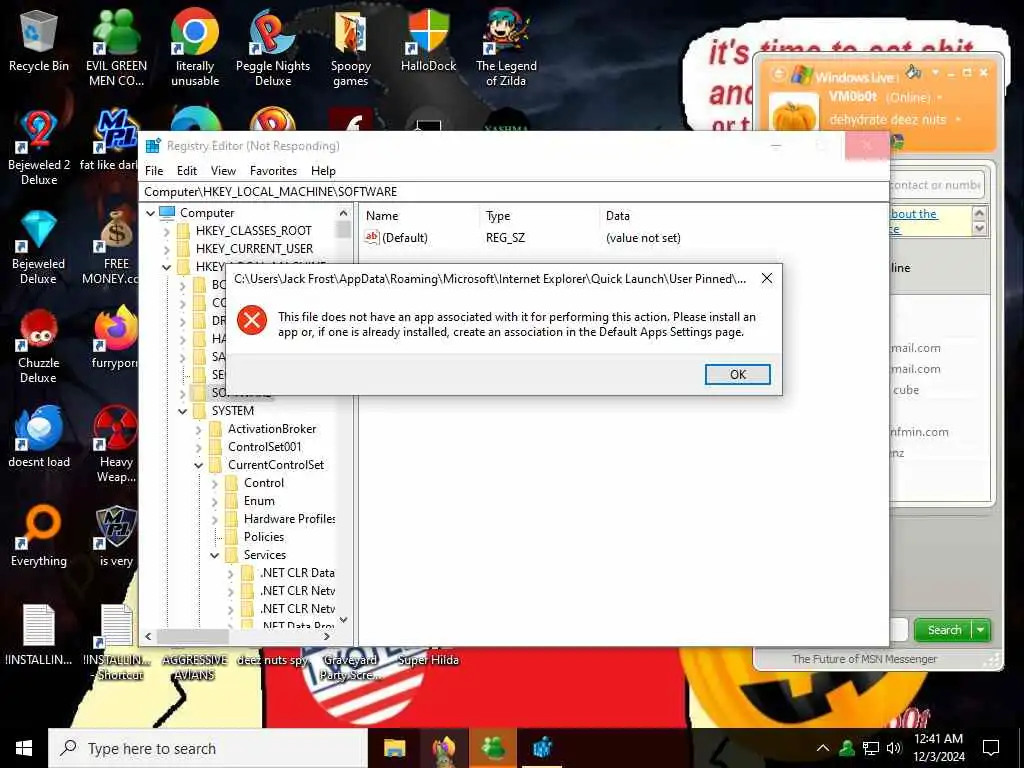
Task: Launch Bejeweled 2 Deluxe from the desktop
Action: [x=39, y=148]
